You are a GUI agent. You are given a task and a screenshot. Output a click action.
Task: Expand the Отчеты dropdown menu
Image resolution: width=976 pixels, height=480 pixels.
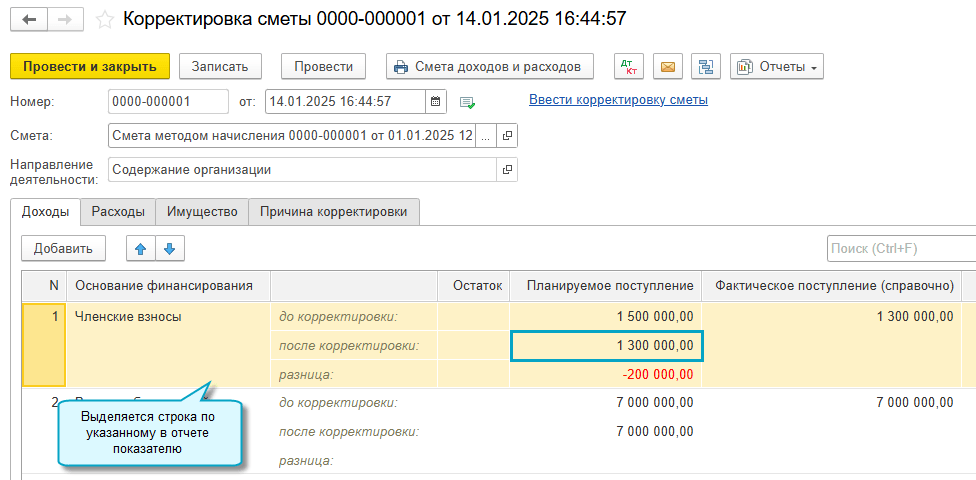click(776, 67)
